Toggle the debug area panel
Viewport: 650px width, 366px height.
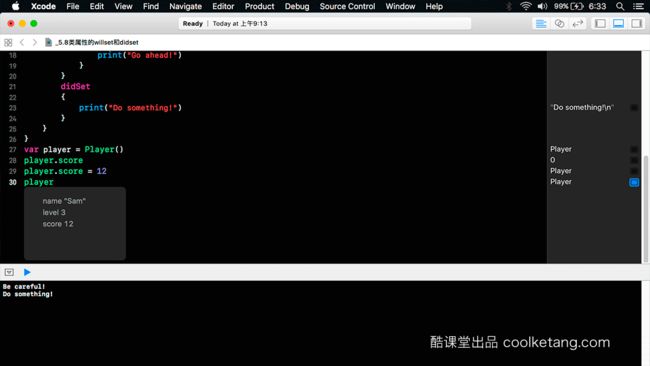[x=618, y=24]
